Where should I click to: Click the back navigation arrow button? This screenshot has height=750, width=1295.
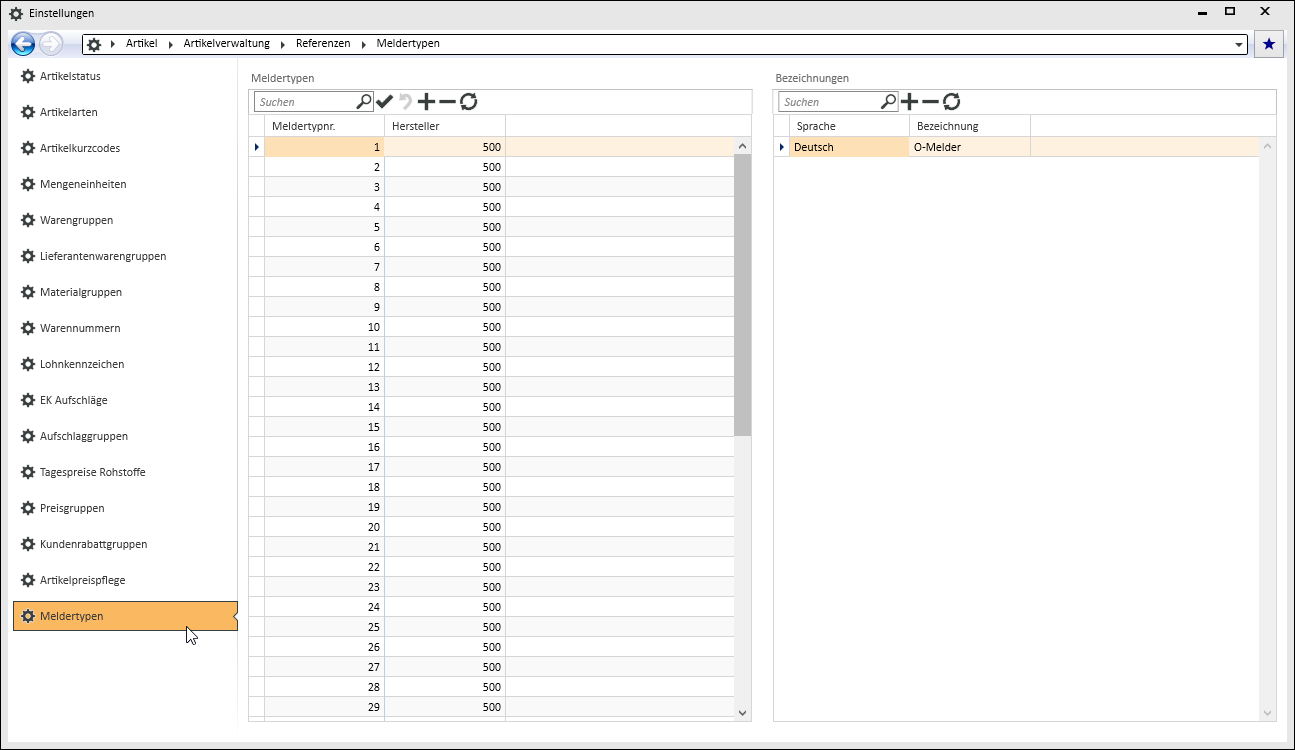[x=23, y=44]
